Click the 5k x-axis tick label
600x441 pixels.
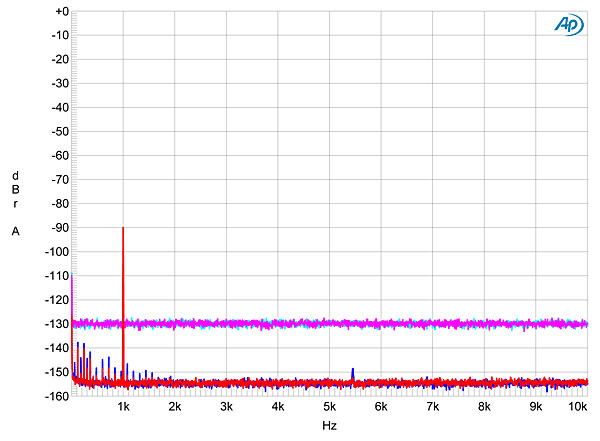(x=329, y=408)
